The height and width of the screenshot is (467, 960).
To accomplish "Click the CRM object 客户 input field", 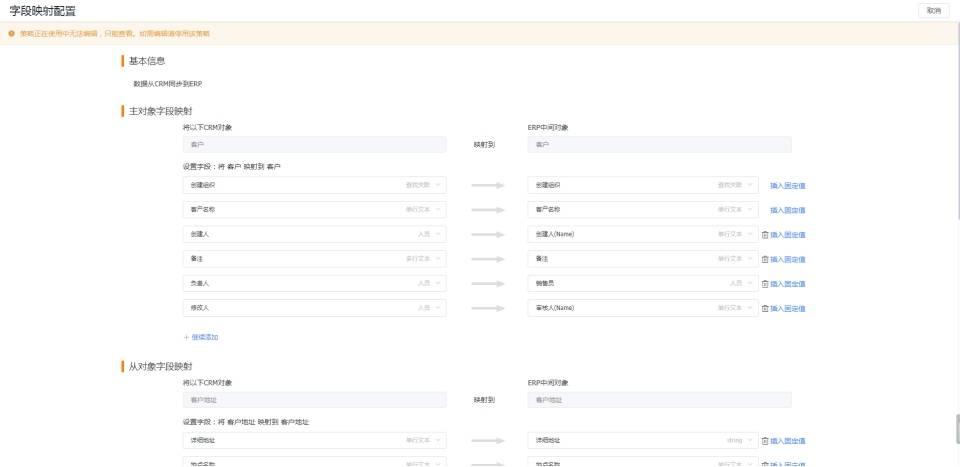I will (x=314, y=144).
